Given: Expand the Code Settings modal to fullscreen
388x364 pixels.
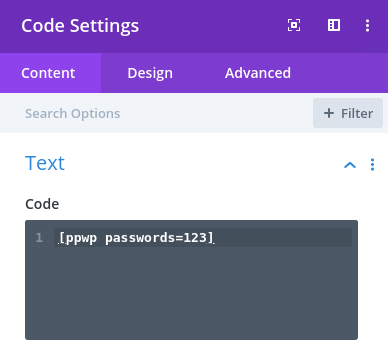Looking at the screenshot, I should (x=294, y=25).
